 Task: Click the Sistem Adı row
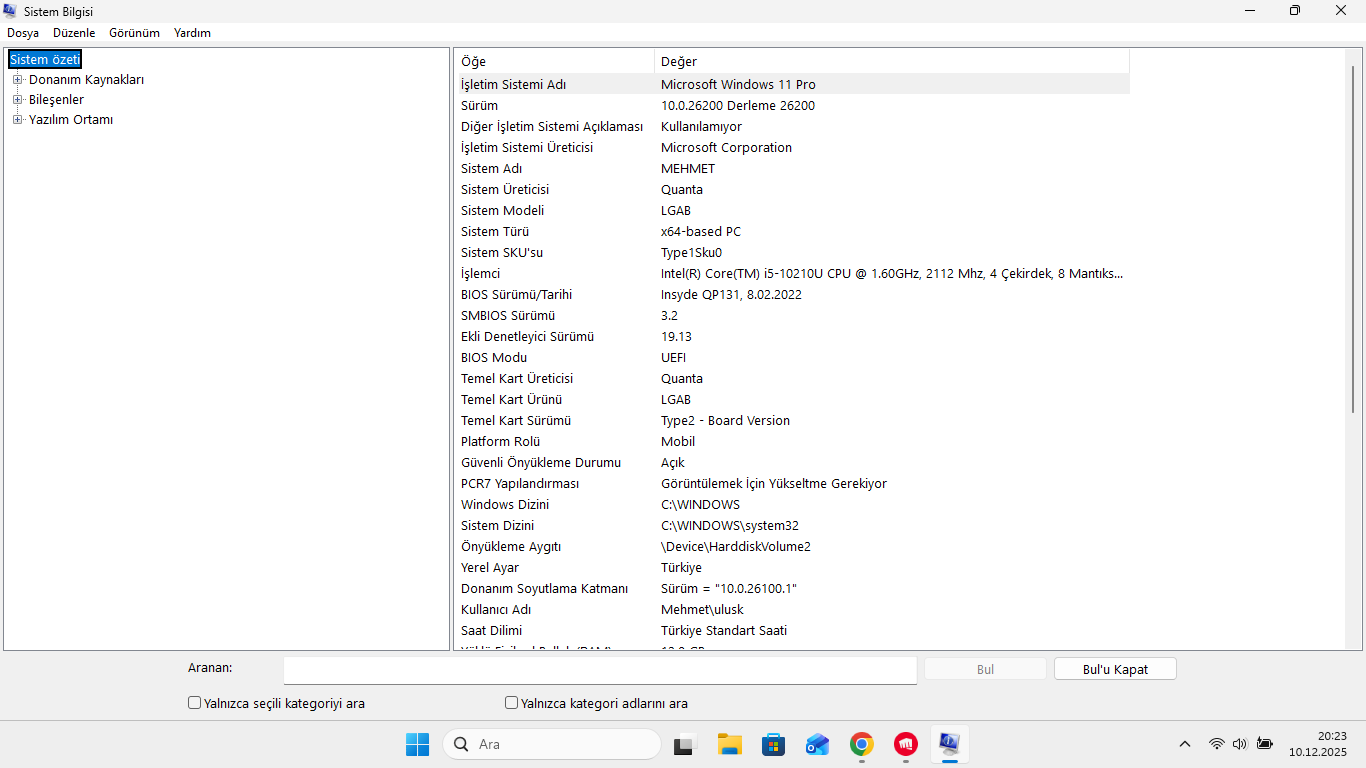pos(792,169)
